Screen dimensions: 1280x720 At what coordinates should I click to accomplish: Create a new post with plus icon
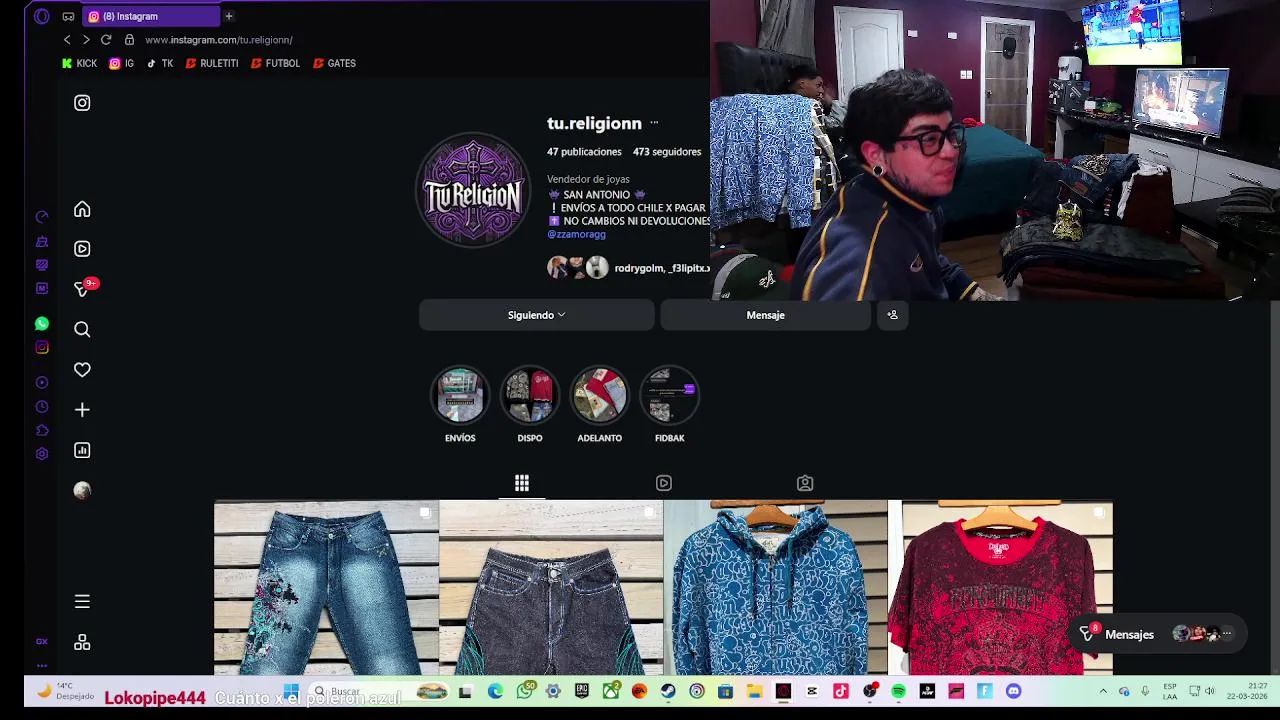point(82,410)
